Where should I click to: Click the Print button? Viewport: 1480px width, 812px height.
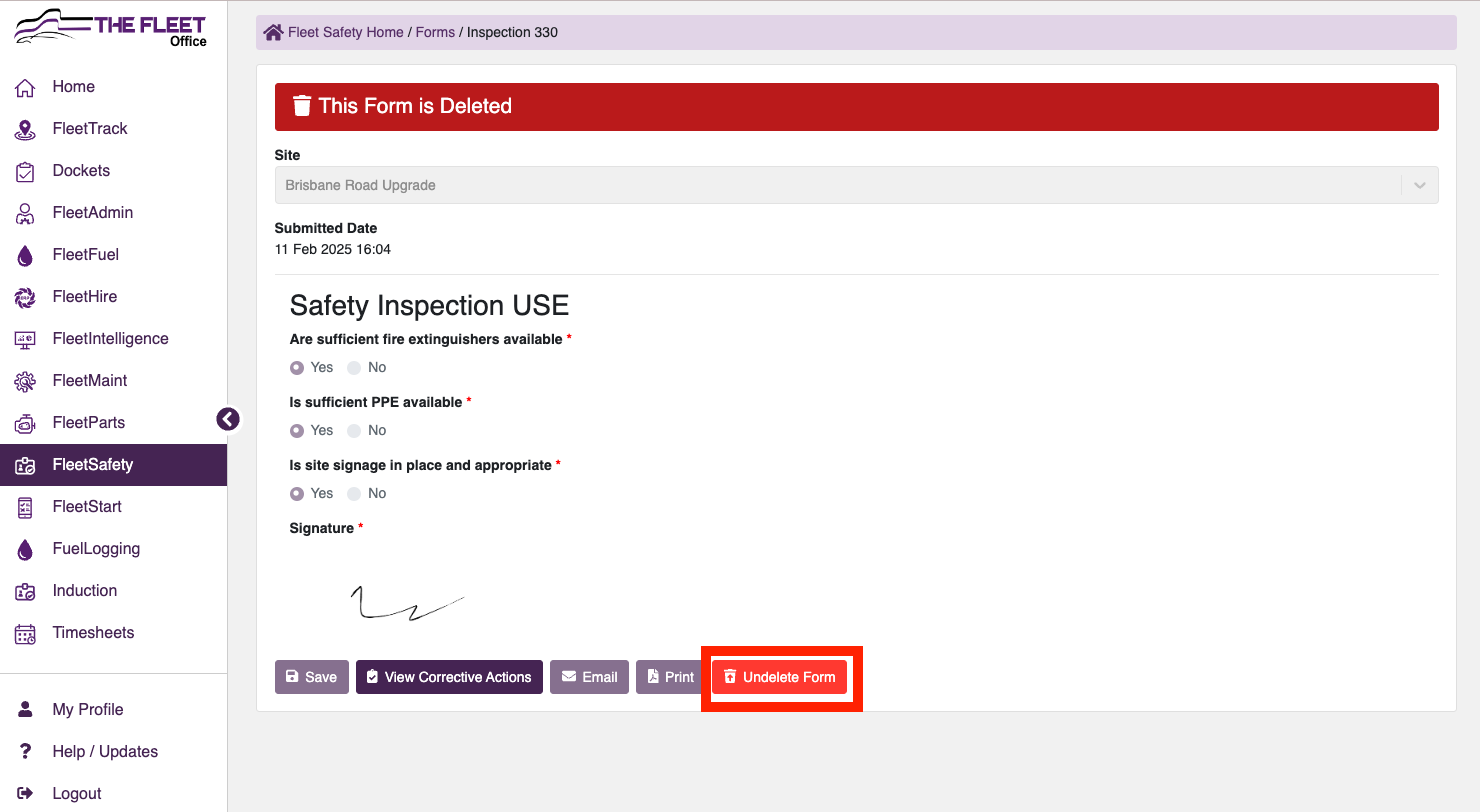tap(670, 677)
